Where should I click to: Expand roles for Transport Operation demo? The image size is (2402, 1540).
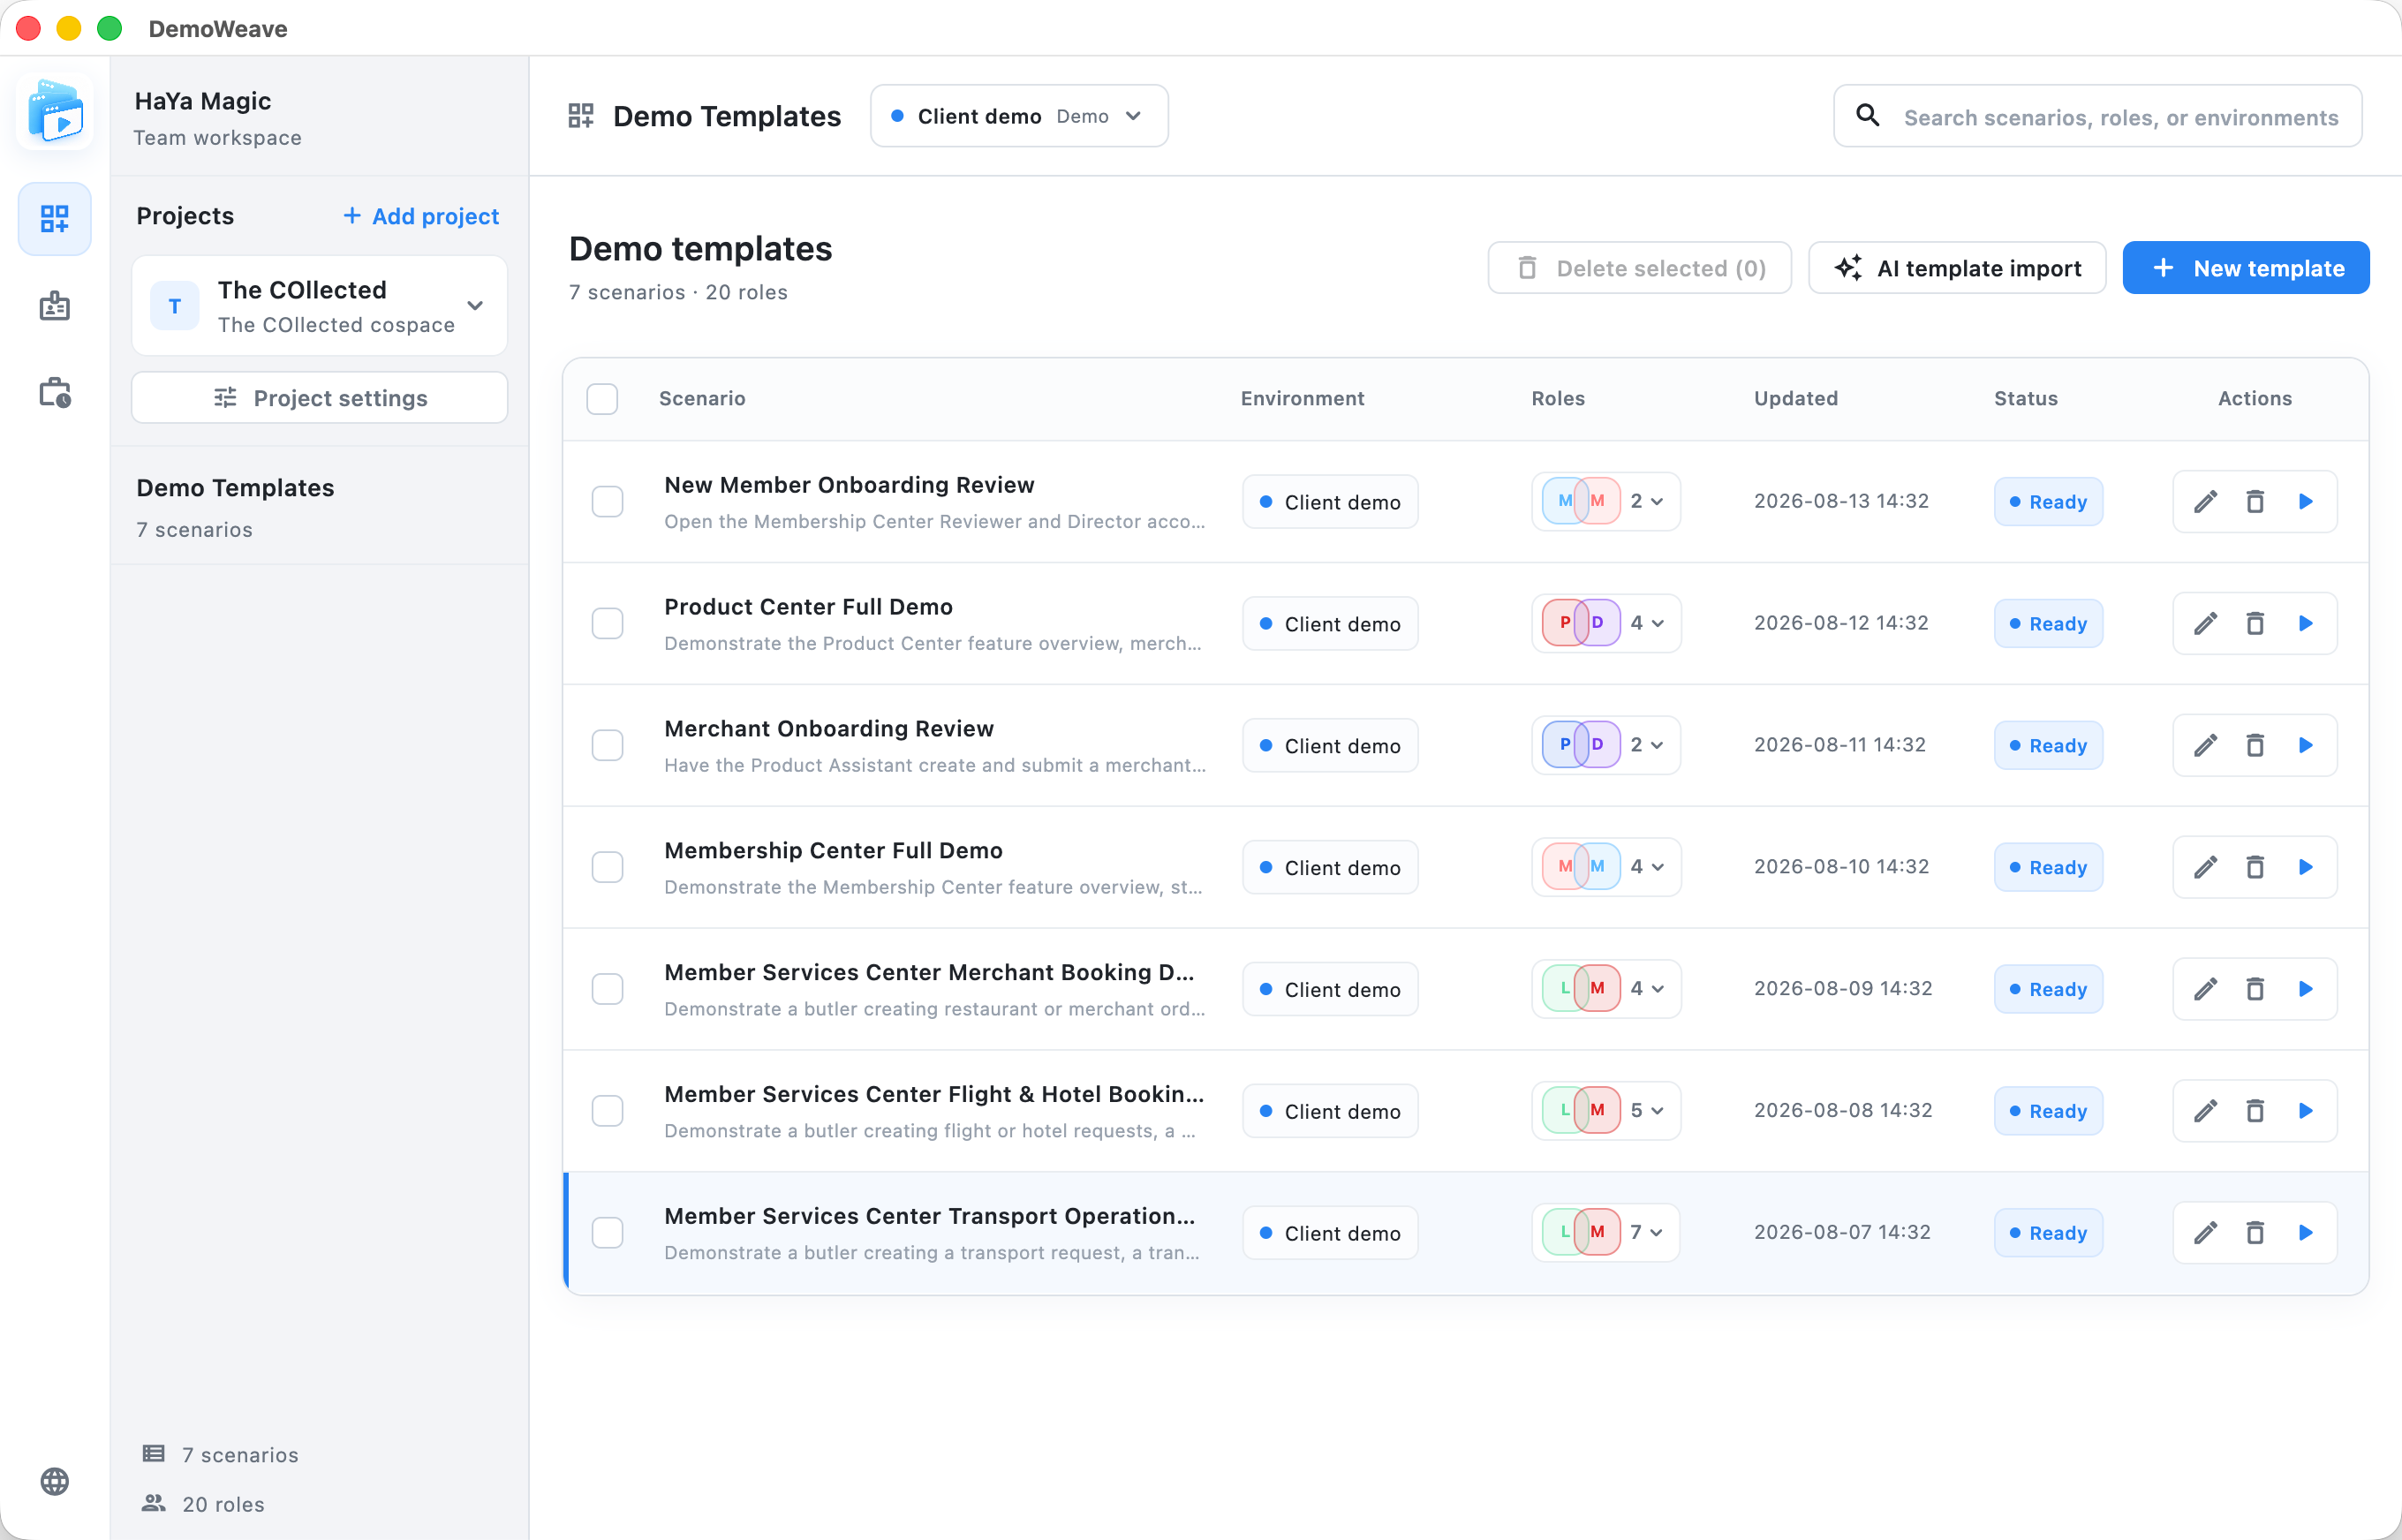tap(1606, 1234)
